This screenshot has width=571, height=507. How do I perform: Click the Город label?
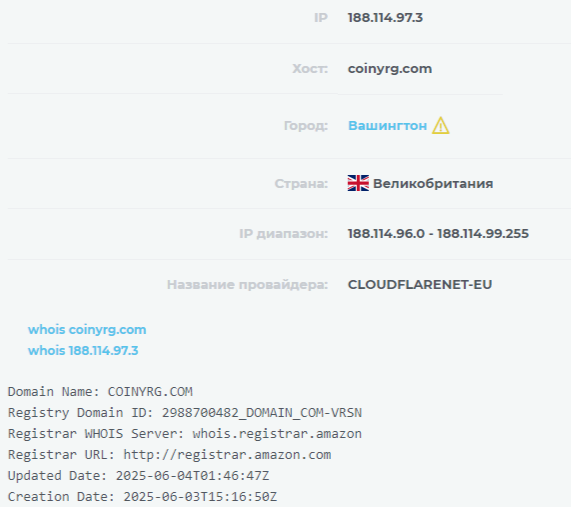[306, 126]
